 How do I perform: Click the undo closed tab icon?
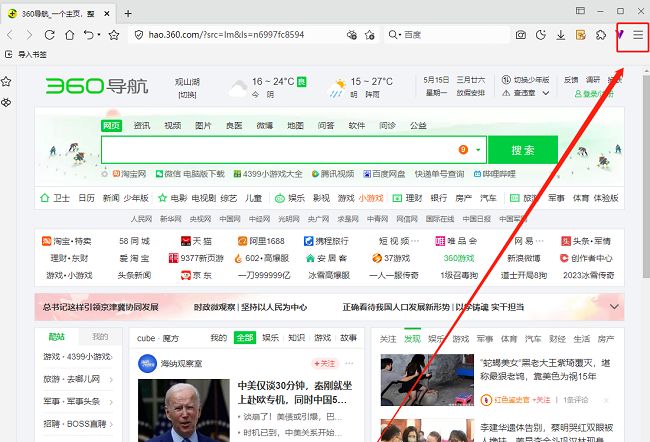88,35
